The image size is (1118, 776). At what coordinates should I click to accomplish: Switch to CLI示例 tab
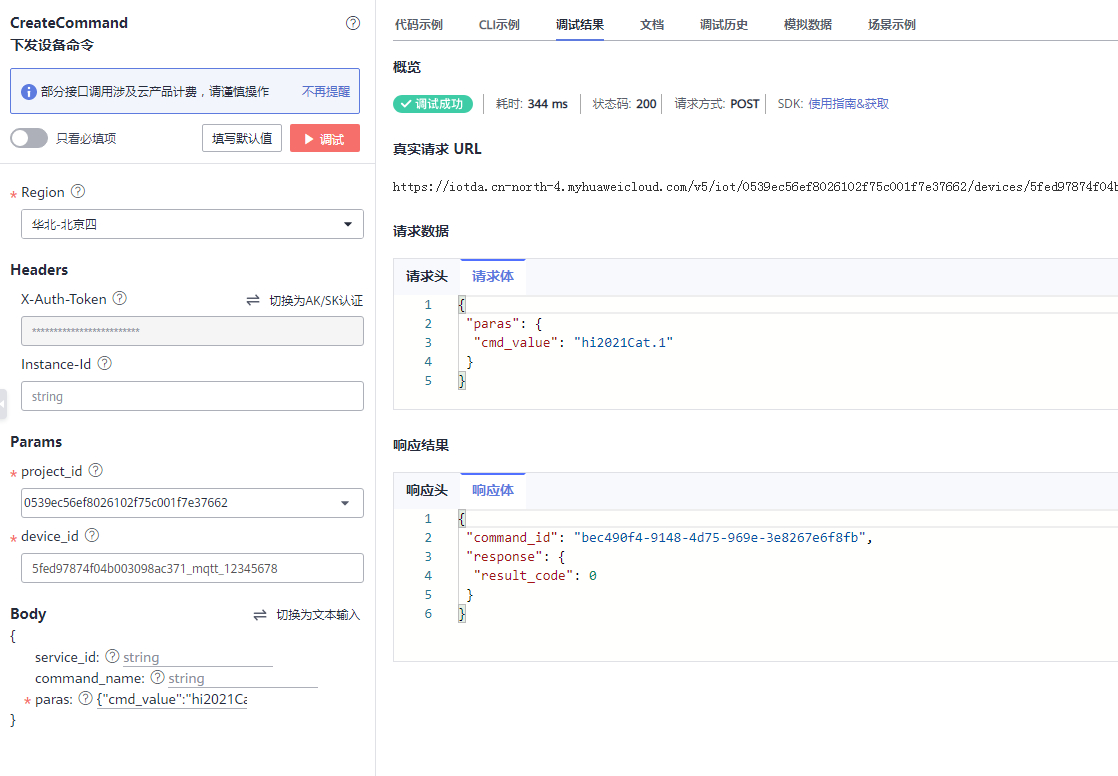[499, 24]
